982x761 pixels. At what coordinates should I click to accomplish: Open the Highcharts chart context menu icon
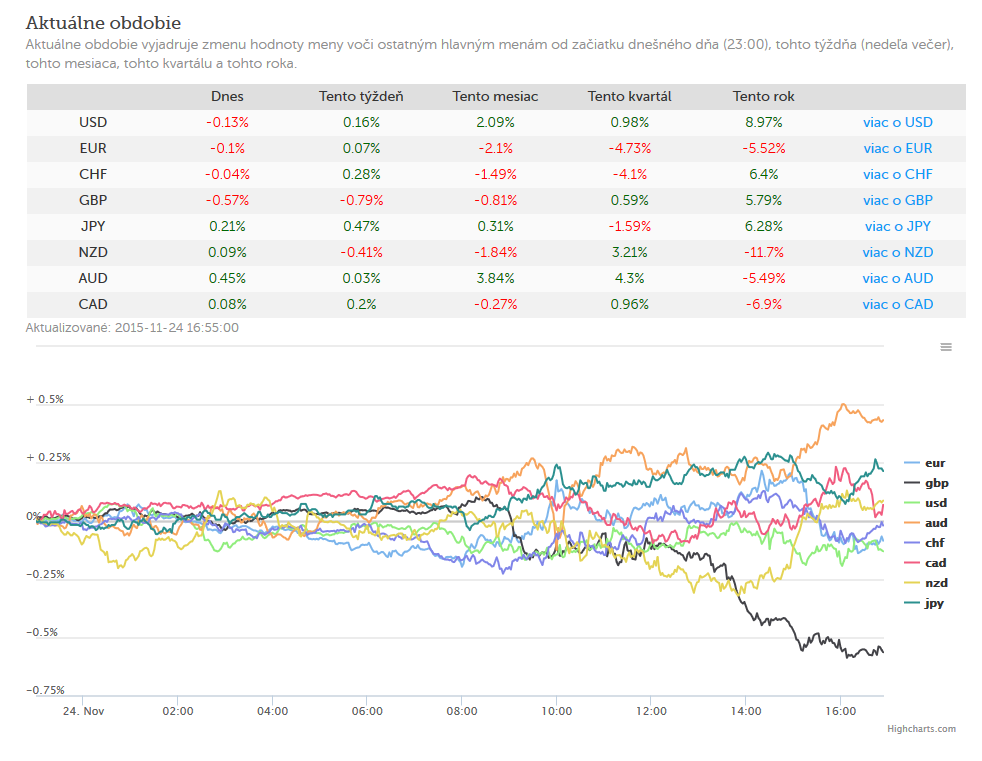click(946, 347)
